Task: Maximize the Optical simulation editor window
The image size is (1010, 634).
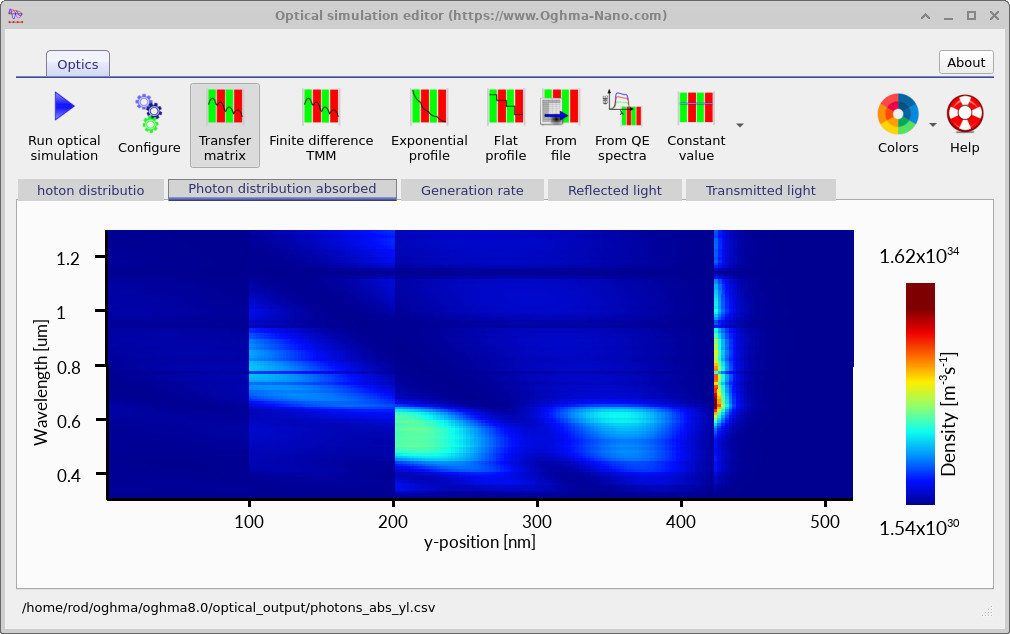Action: (971, 16)
